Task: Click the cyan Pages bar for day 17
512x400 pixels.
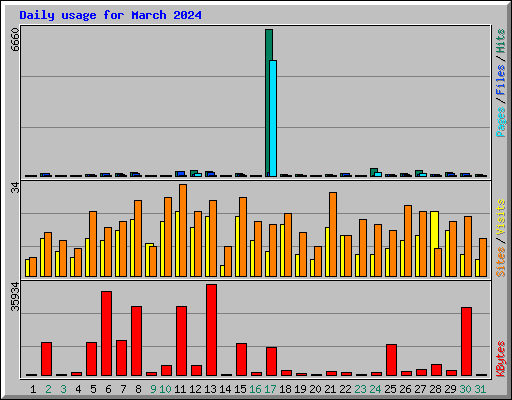Action: click(x=273, y=118)
